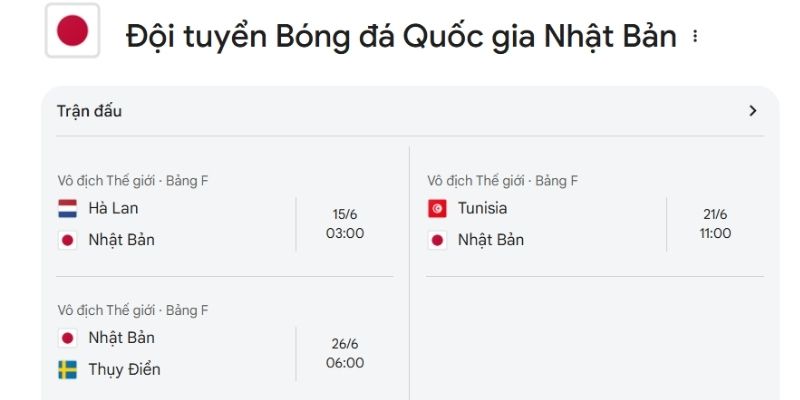This screenshot has height=400, width=800.
Task: Click the Tunisia flag icon
Action: pyautogui.click(x=437, y=209)
